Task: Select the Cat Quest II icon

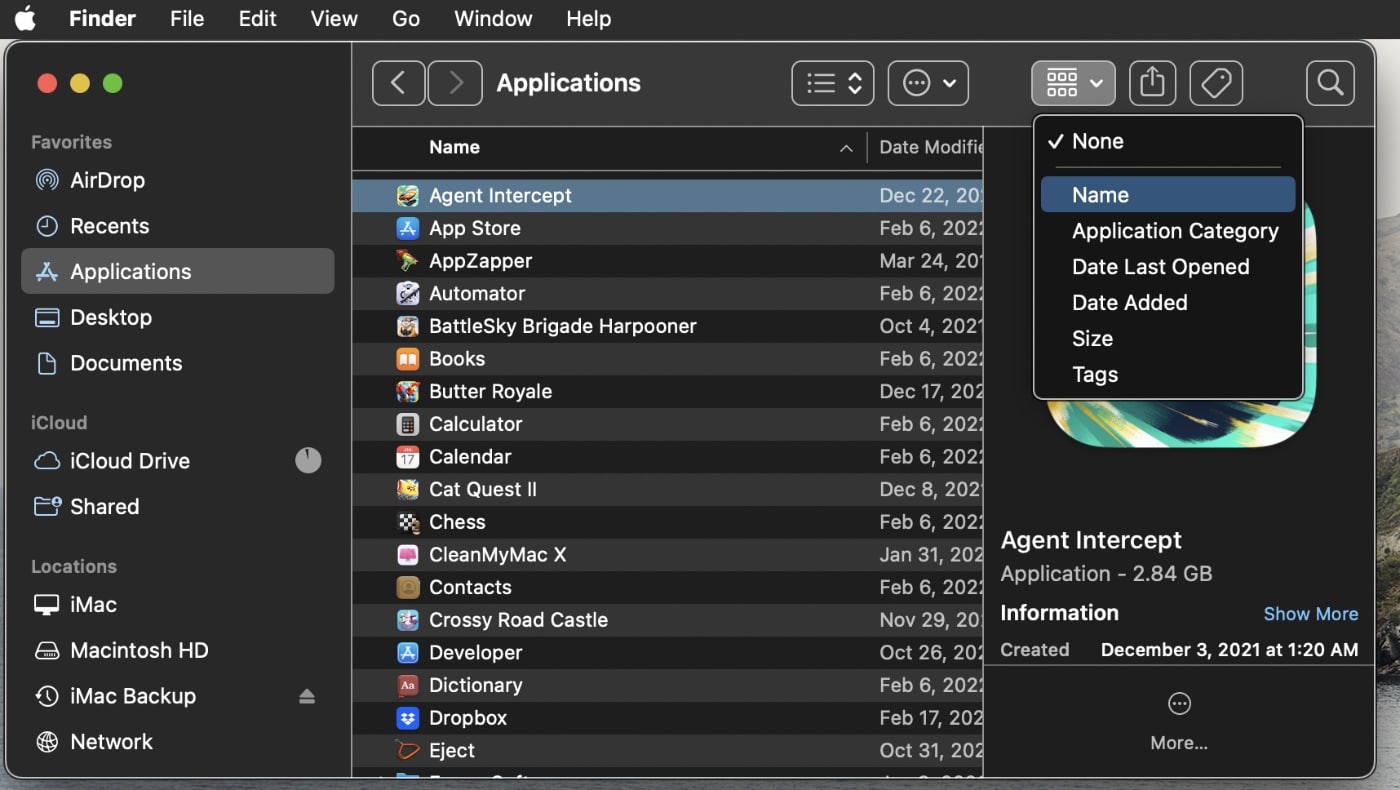Action: [x=407, y=489]
